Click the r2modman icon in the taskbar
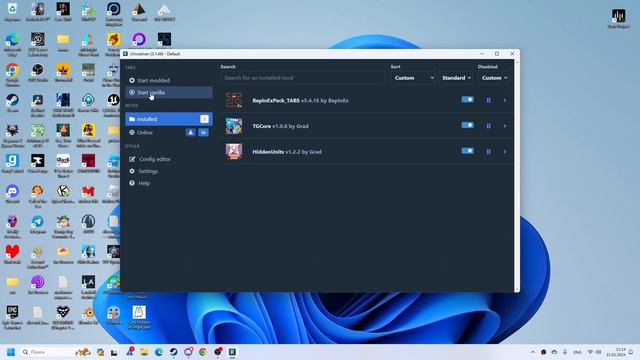Viewport: 640px width, 360px height. 232,352
